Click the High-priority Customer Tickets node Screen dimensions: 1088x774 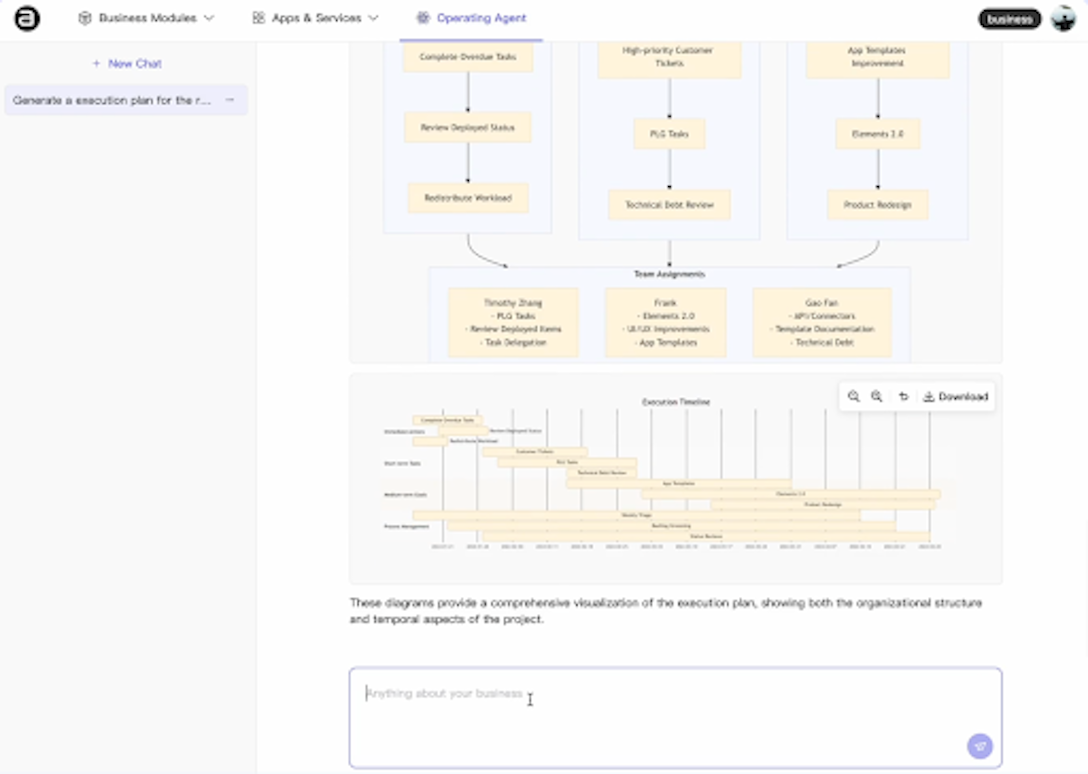(669, 58)
